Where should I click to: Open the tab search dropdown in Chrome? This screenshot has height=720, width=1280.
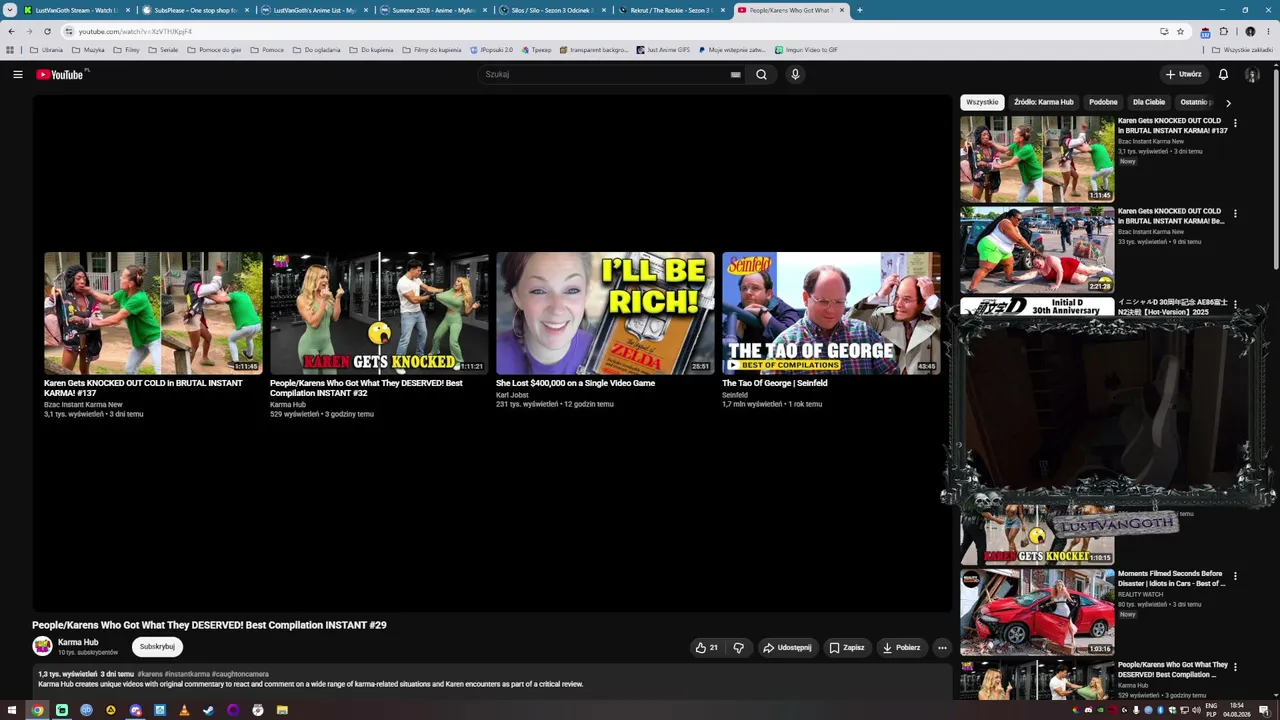pos(10,10)
